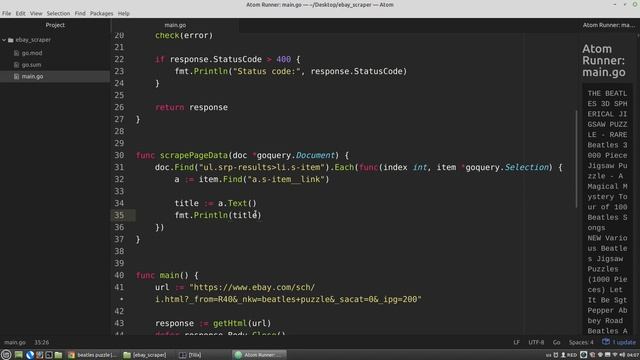Open the Find menu
Viewport: 640px width, 360px height.
(80, 13)
